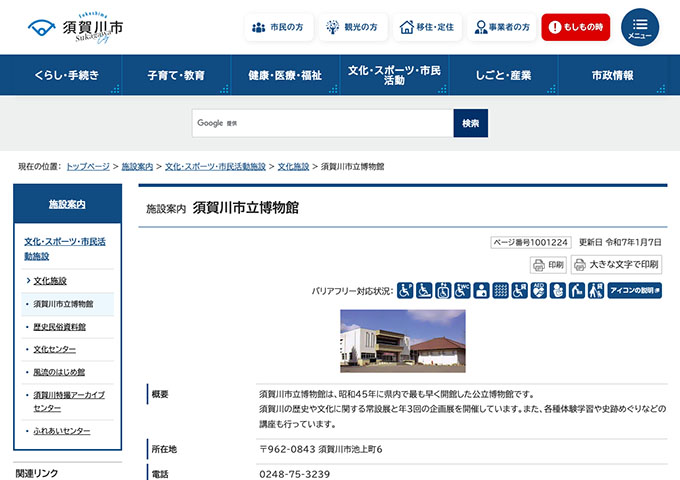Open 文化・スポーツ・市民活動施設 breadcrumb link

coord(215,167)
